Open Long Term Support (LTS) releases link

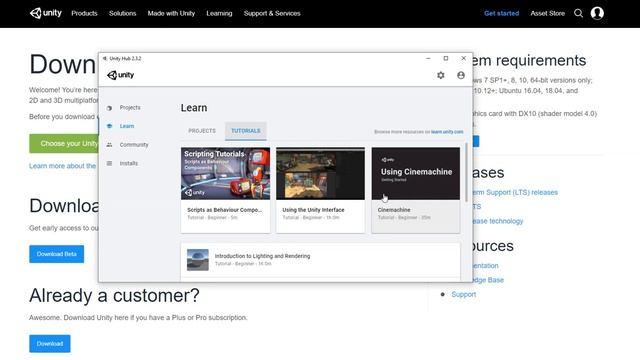pyautogui.click(x=515, y=192)
